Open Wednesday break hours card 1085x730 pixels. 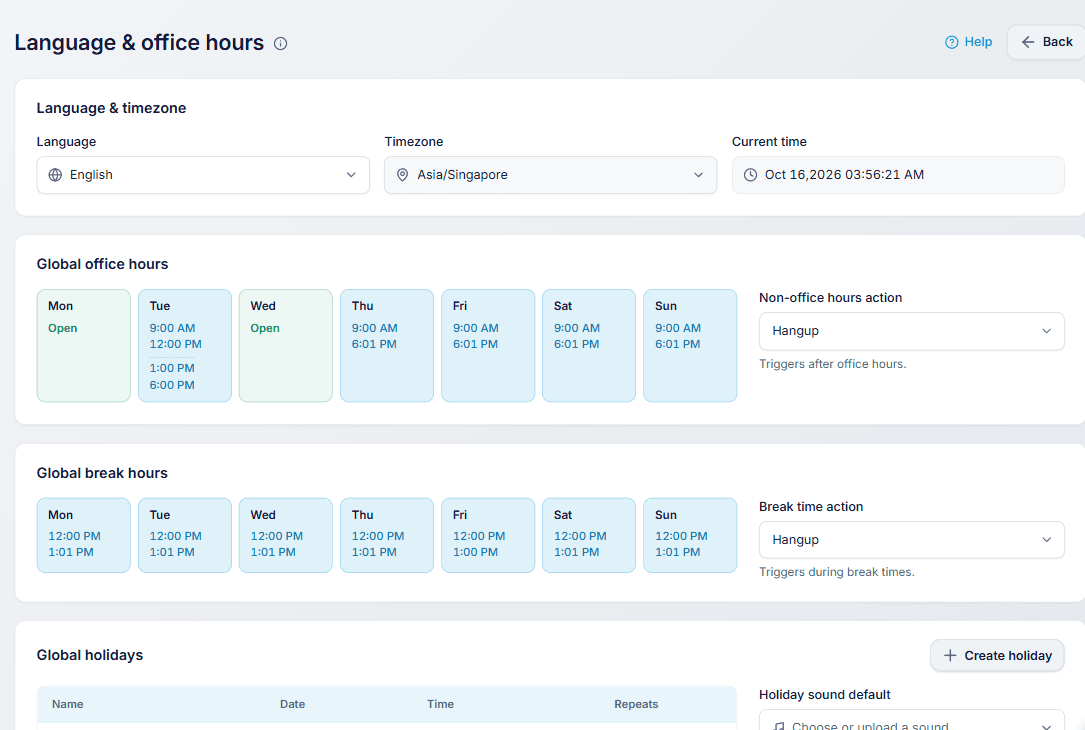click(286, 536)
